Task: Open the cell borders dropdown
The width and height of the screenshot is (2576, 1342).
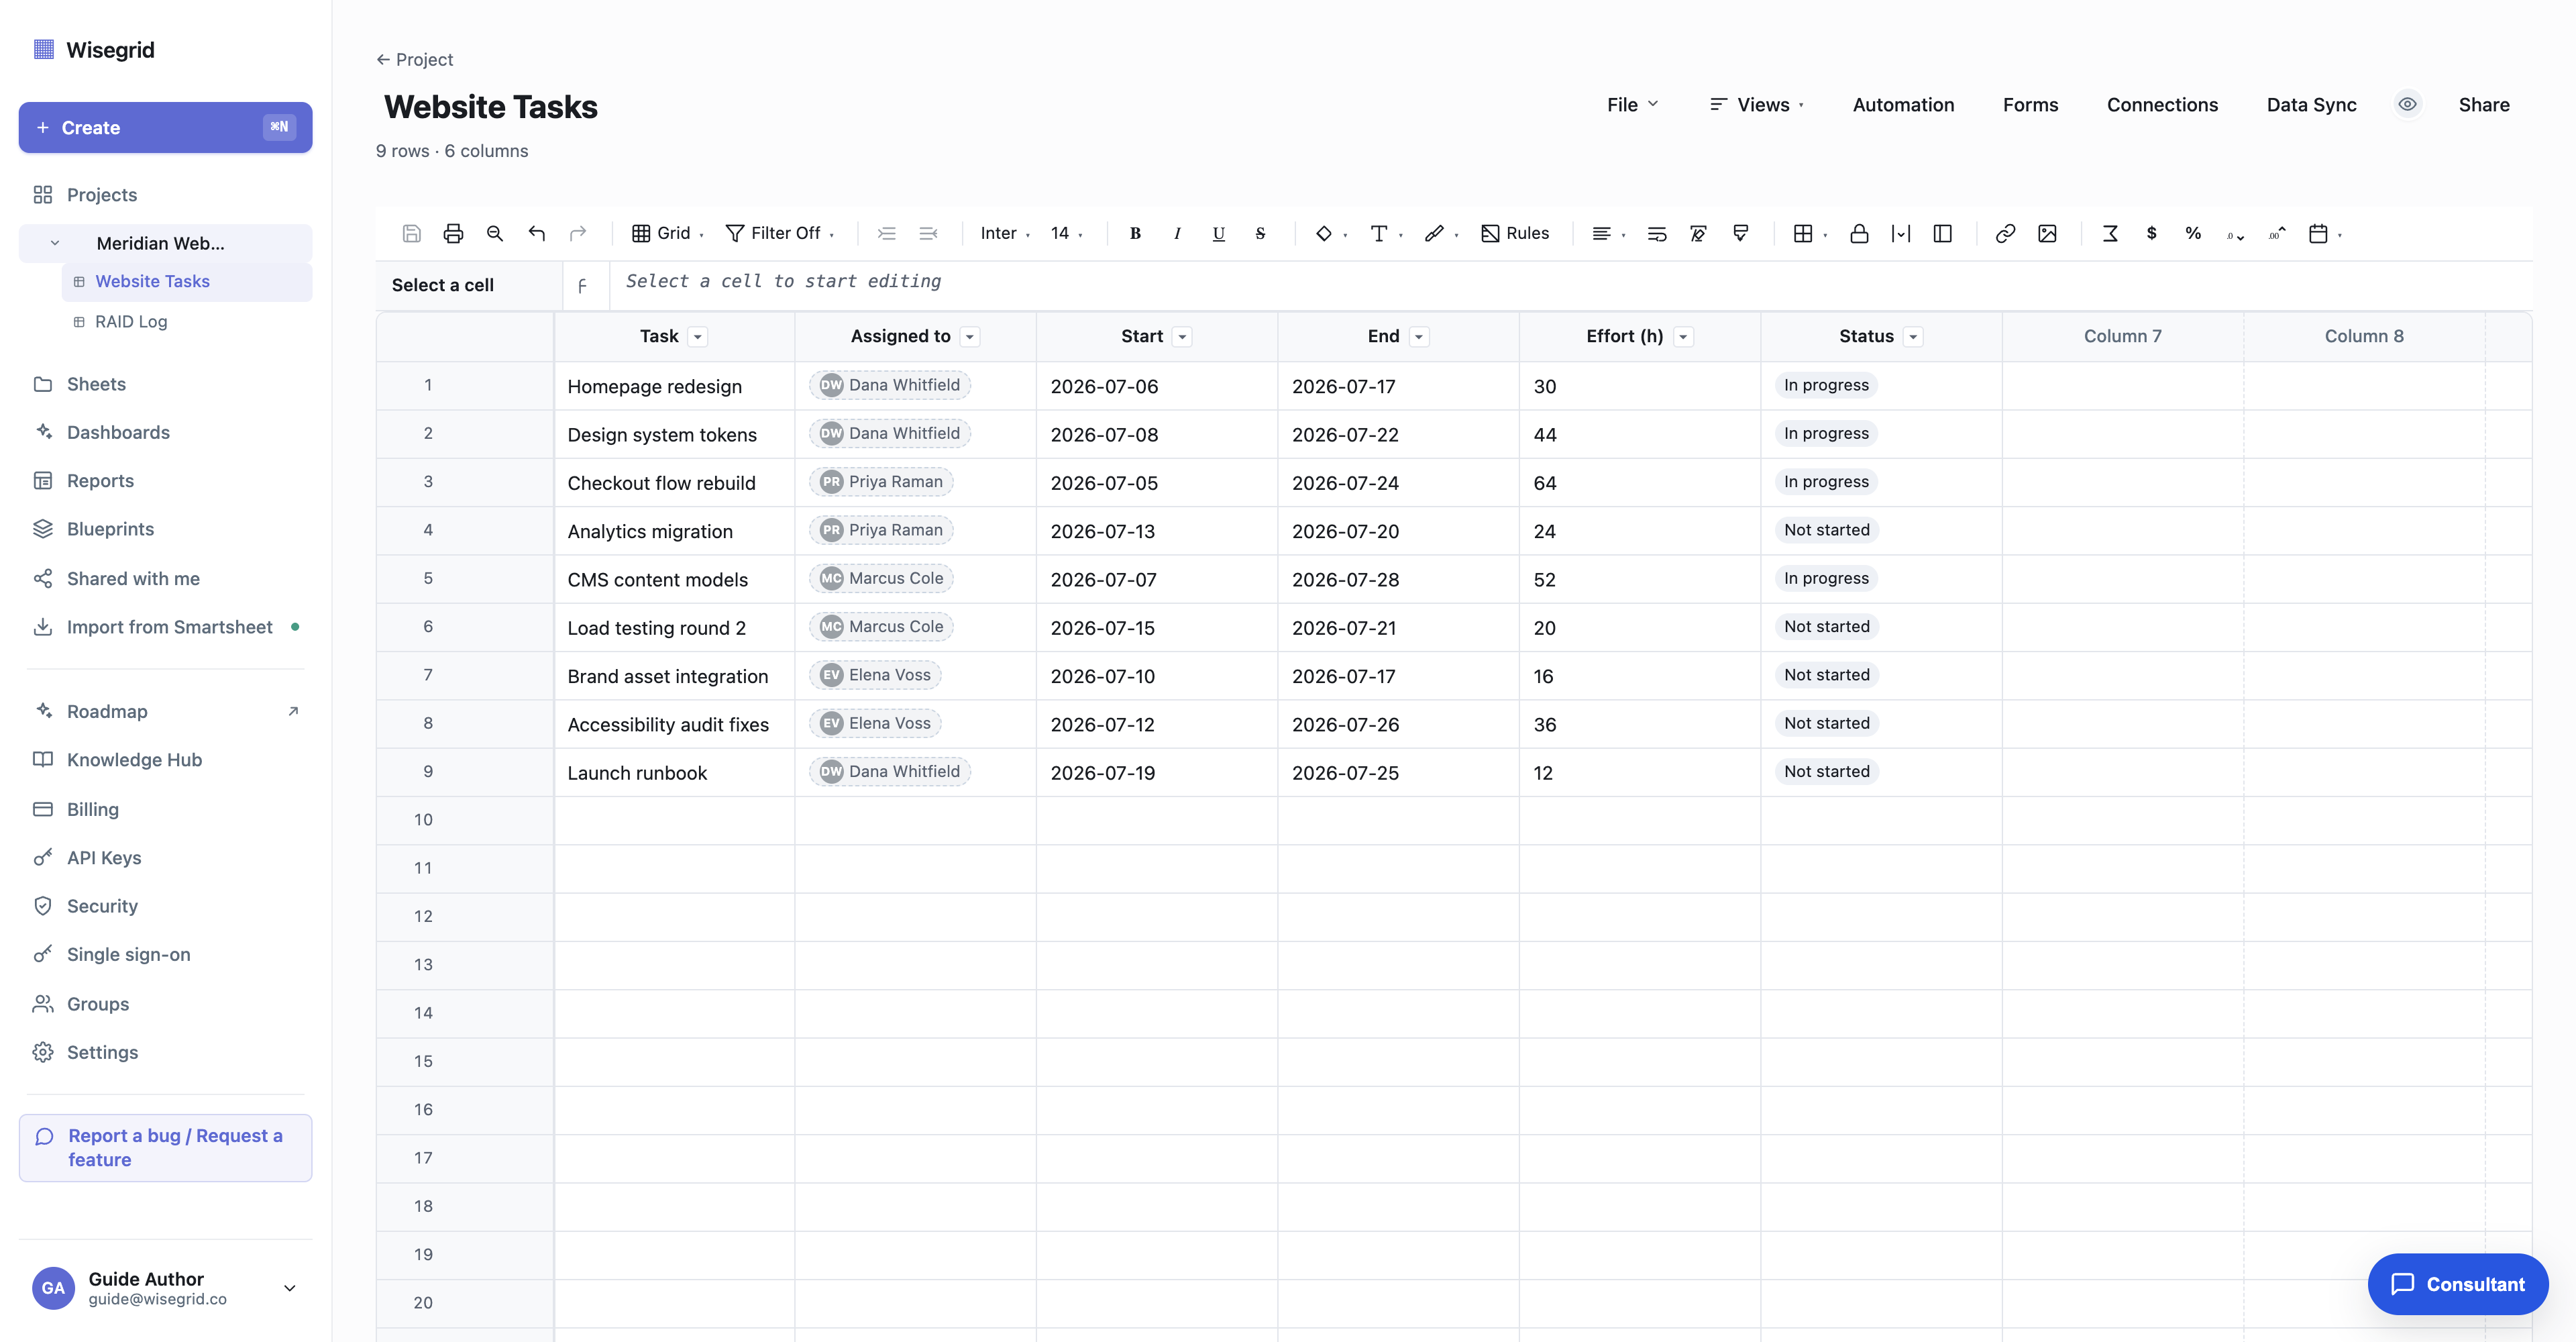Action: [1811, 233]
